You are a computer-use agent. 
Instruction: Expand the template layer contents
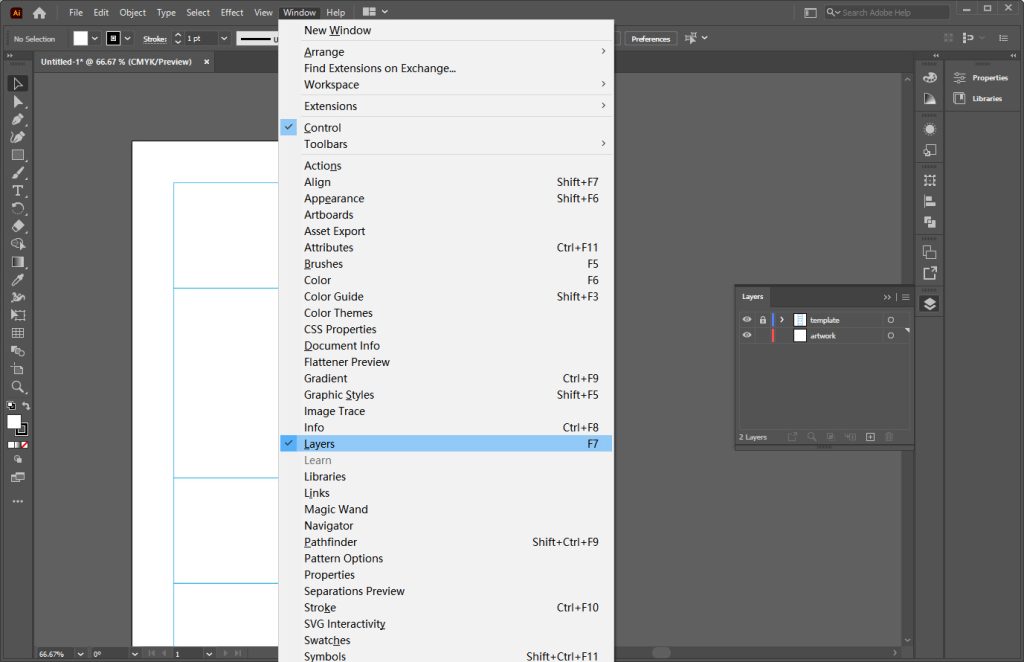pyautogui.click(x=782, y=320)
